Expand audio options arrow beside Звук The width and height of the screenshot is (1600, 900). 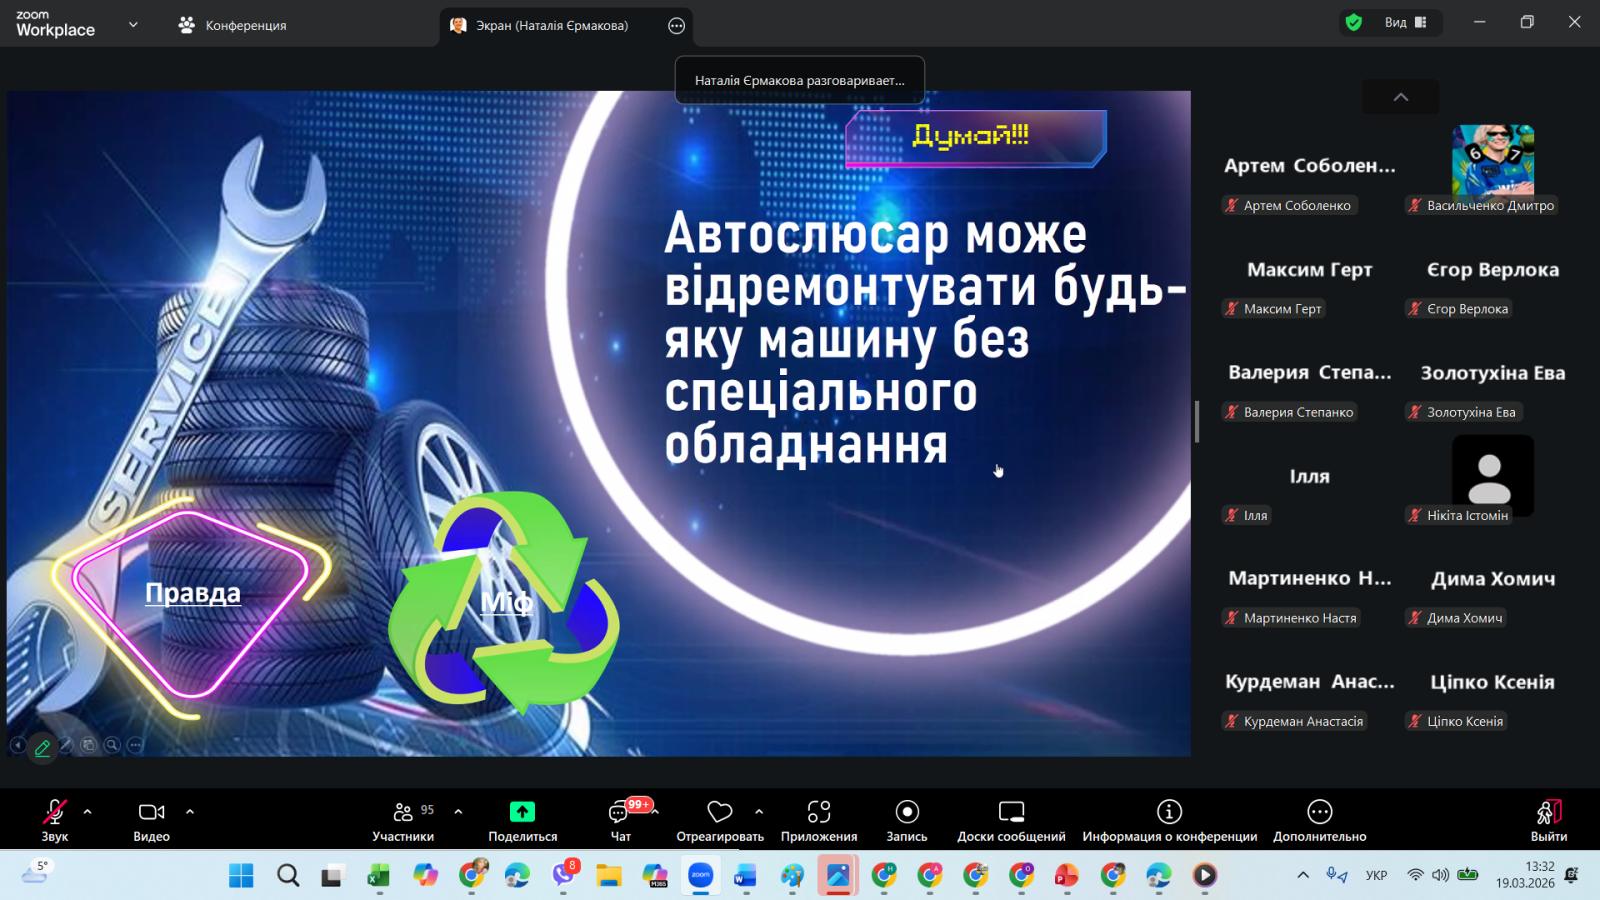coord(88,811)
